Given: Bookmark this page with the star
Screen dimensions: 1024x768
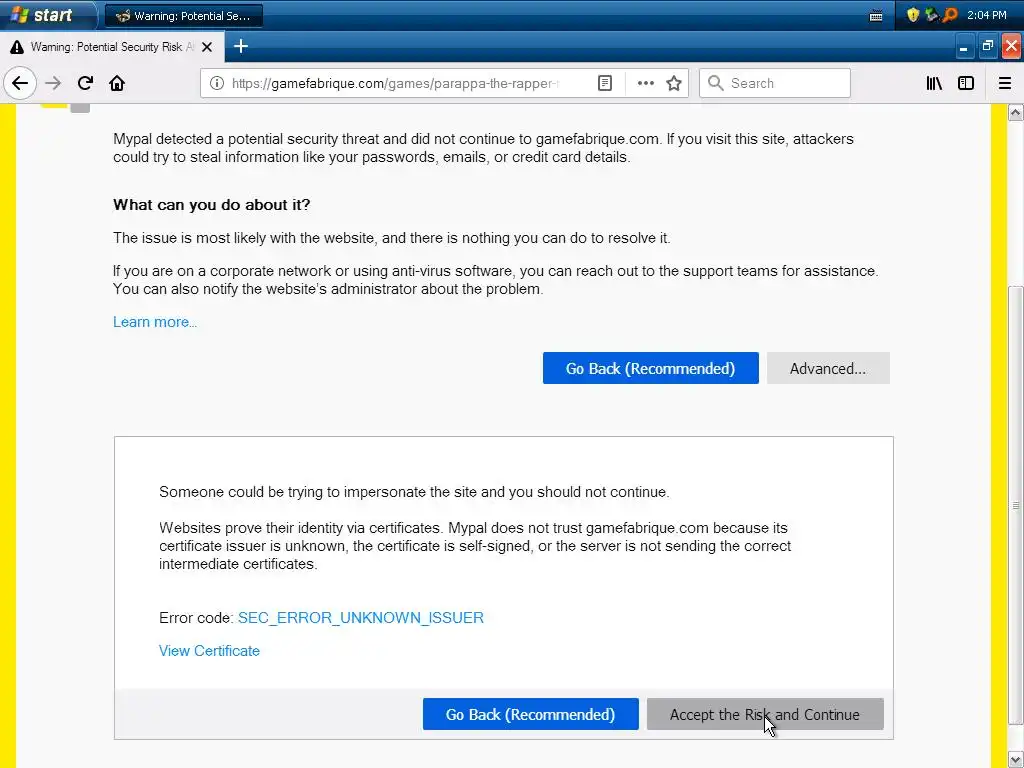Looking at the screenshot, I should coord(674,84).
